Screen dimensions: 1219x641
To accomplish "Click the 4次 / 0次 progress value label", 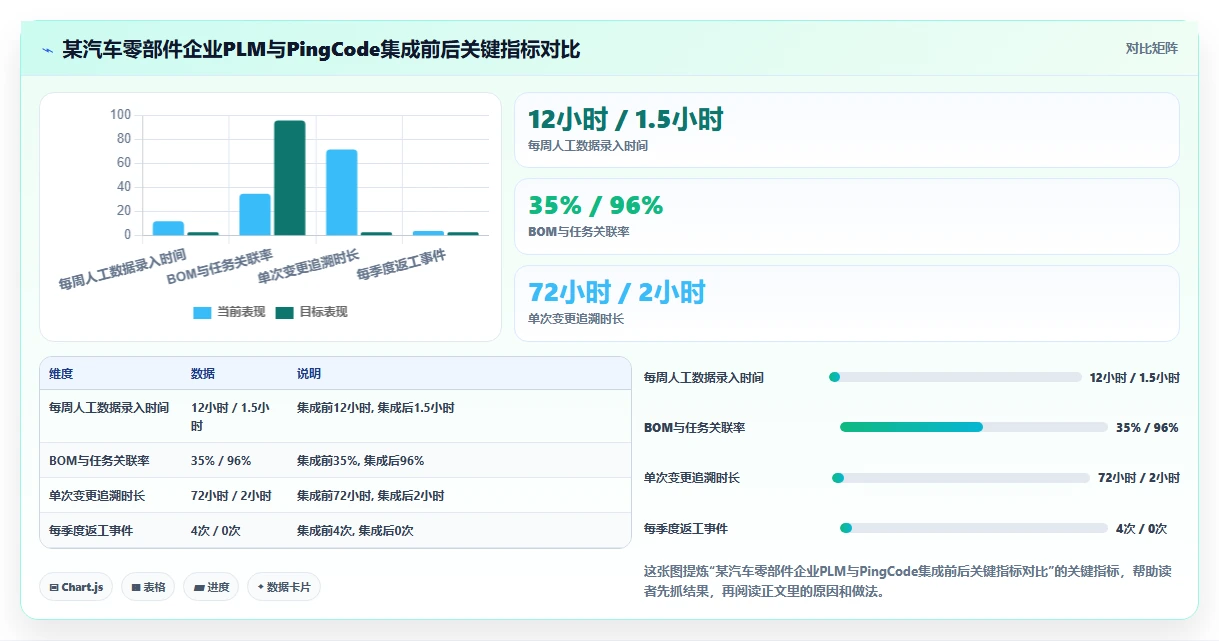I will click(x=1142, y=528).
